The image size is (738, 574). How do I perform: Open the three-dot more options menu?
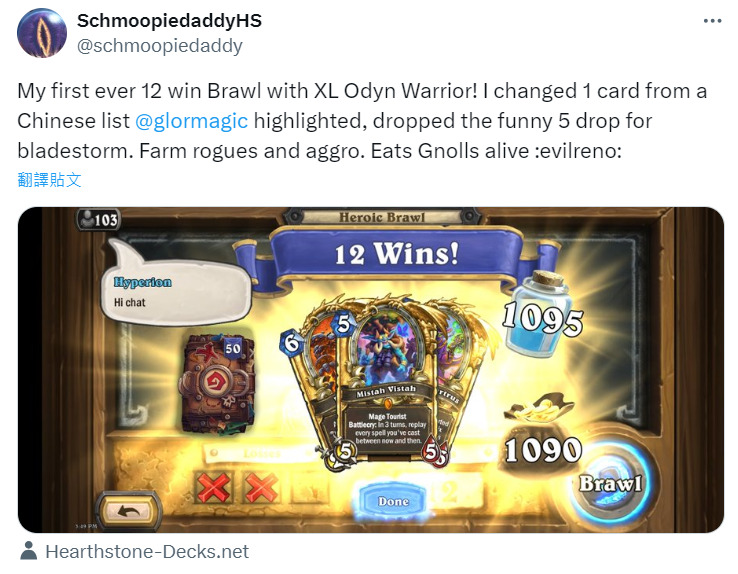pyautogui.click(x=713, y=21)
